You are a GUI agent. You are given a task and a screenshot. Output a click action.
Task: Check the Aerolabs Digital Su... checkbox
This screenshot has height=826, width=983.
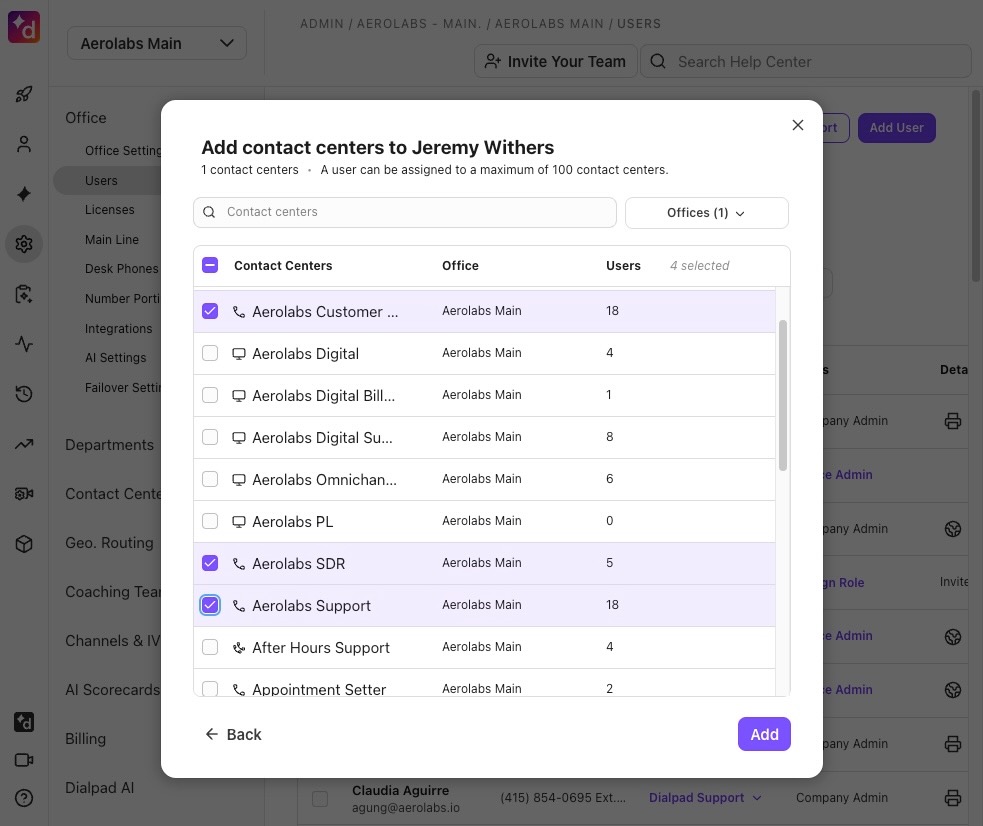[x=210, y=437]
